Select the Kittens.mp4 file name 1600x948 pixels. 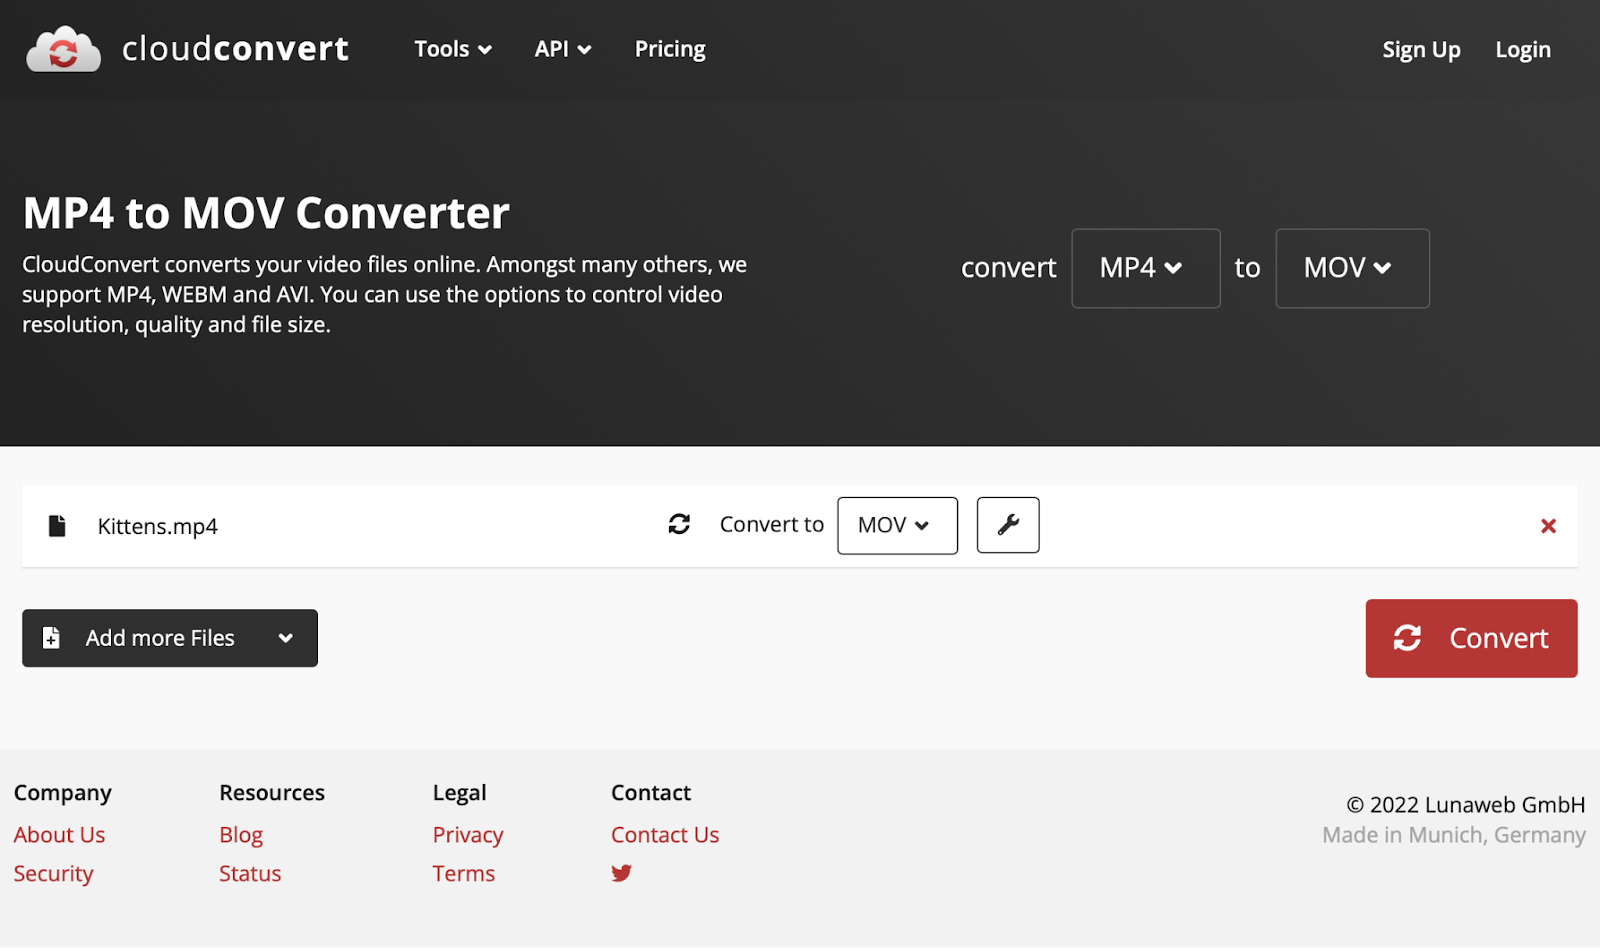157,526
